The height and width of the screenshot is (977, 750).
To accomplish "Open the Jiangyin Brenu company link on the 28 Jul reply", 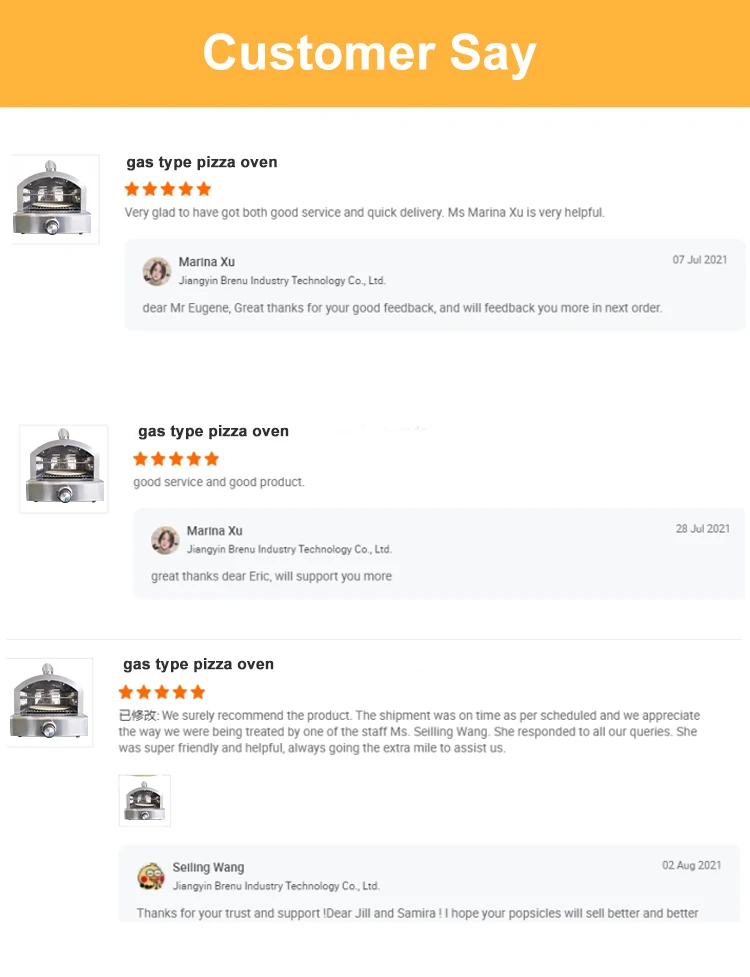I will coord(289,549).
